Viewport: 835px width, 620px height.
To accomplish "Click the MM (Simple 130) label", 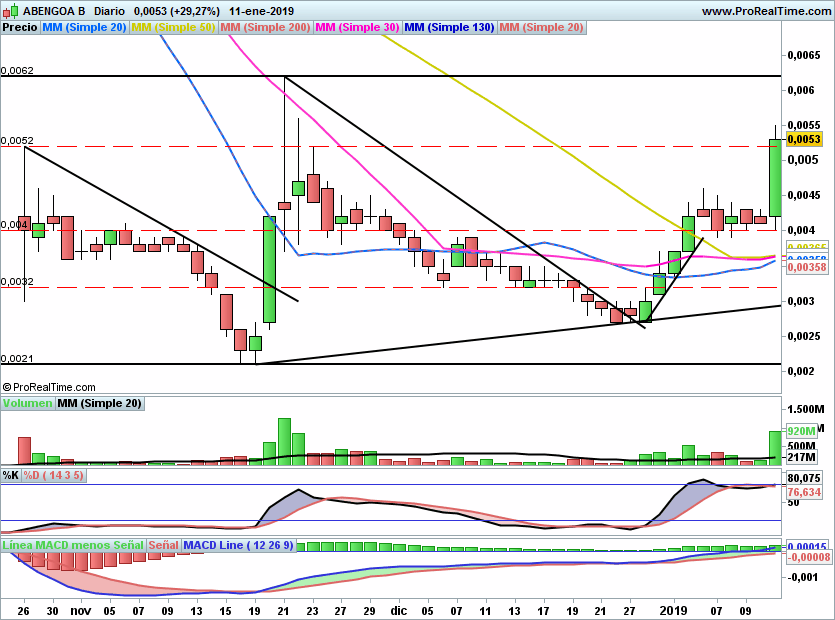I will [x=449, y=27].
